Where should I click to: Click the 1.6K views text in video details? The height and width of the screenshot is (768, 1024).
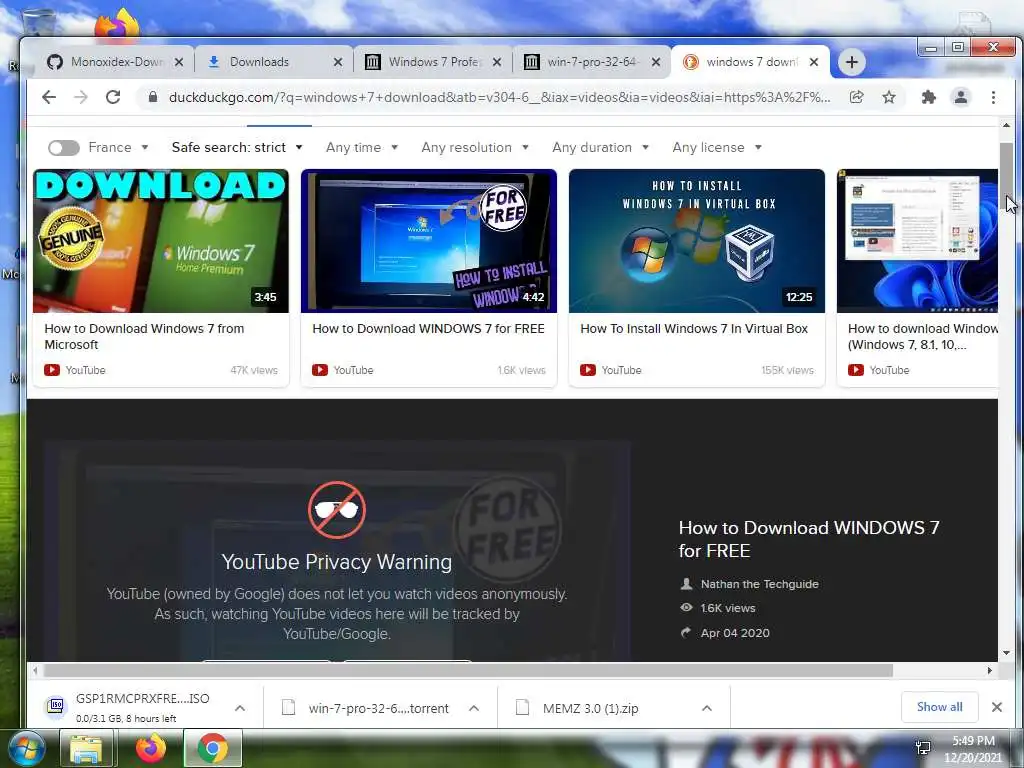728,608
